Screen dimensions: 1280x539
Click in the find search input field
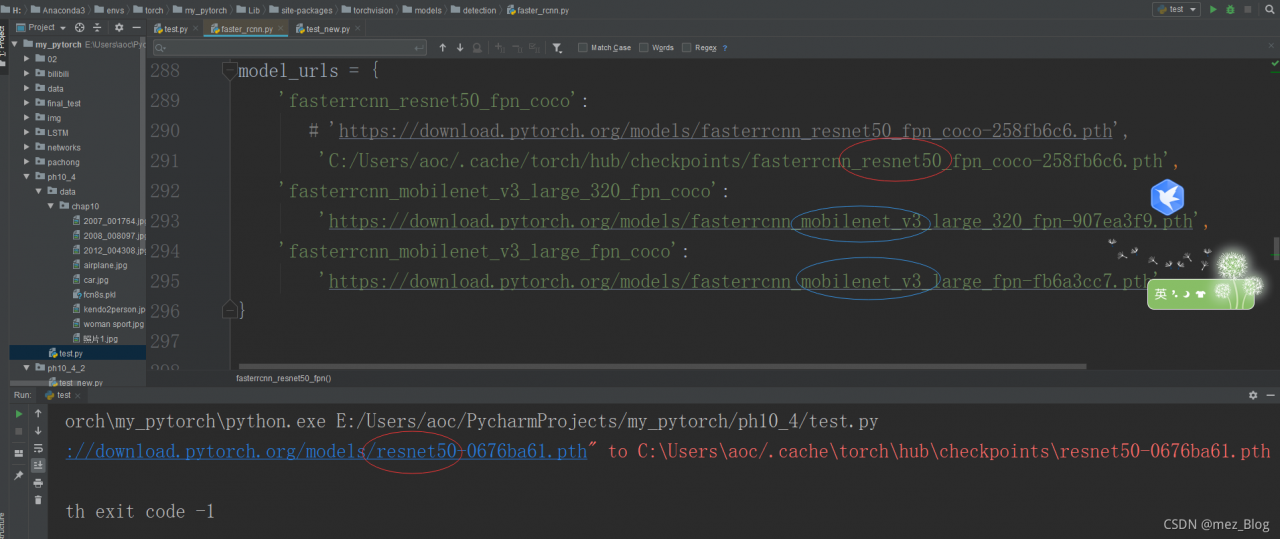[290, 47]
